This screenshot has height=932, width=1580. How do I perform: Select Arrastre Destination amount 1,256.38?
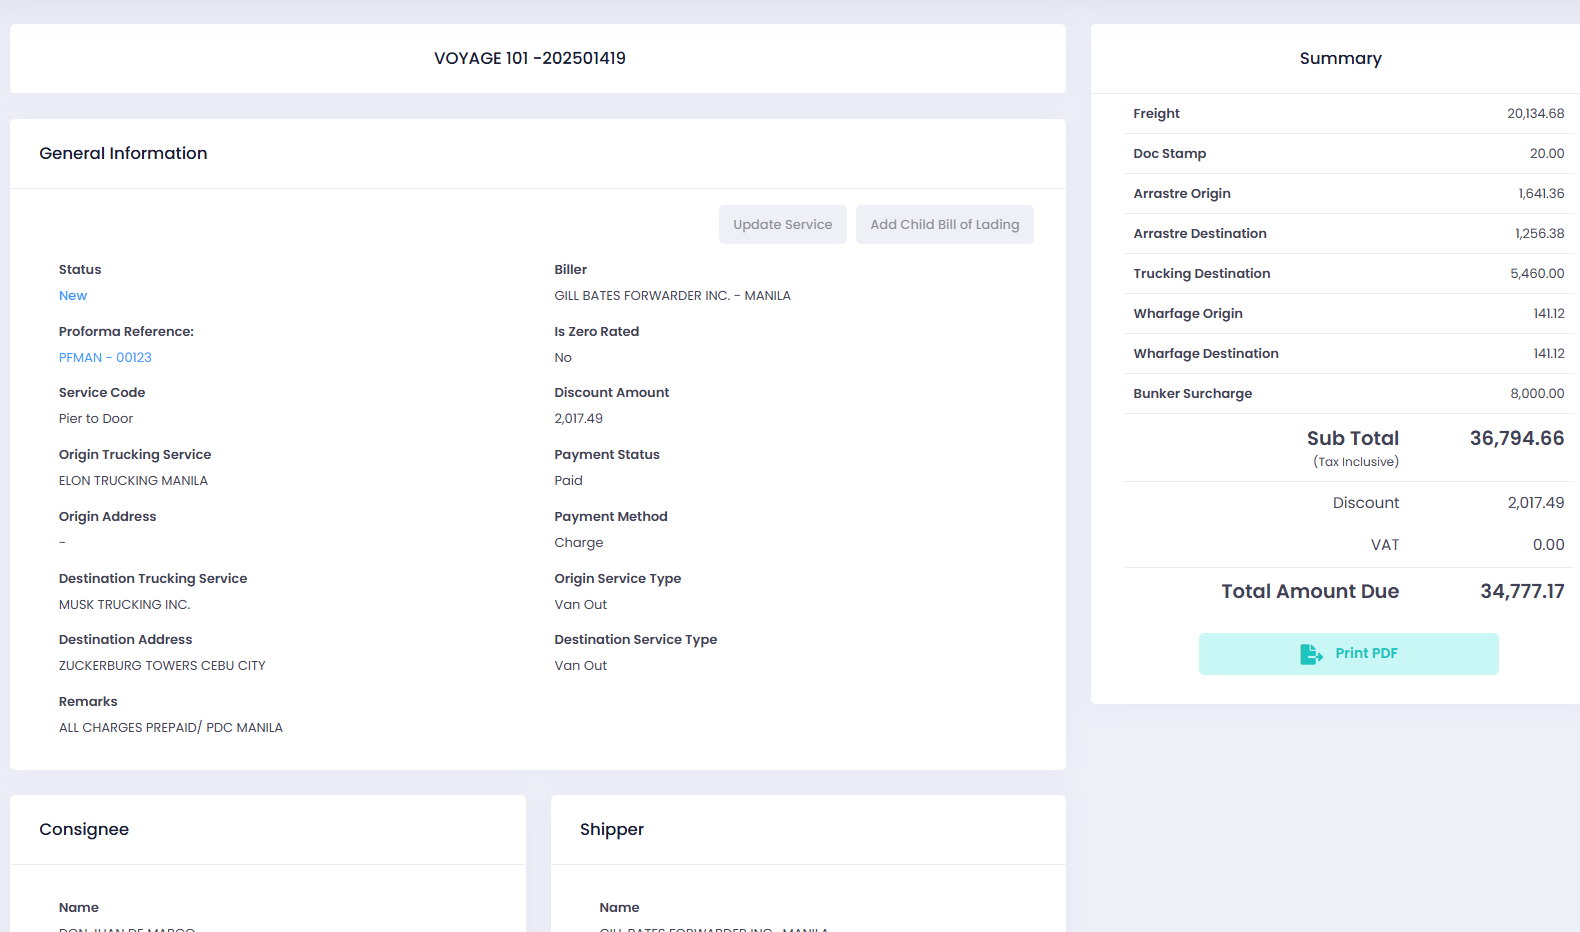(x=1540, y=234)
